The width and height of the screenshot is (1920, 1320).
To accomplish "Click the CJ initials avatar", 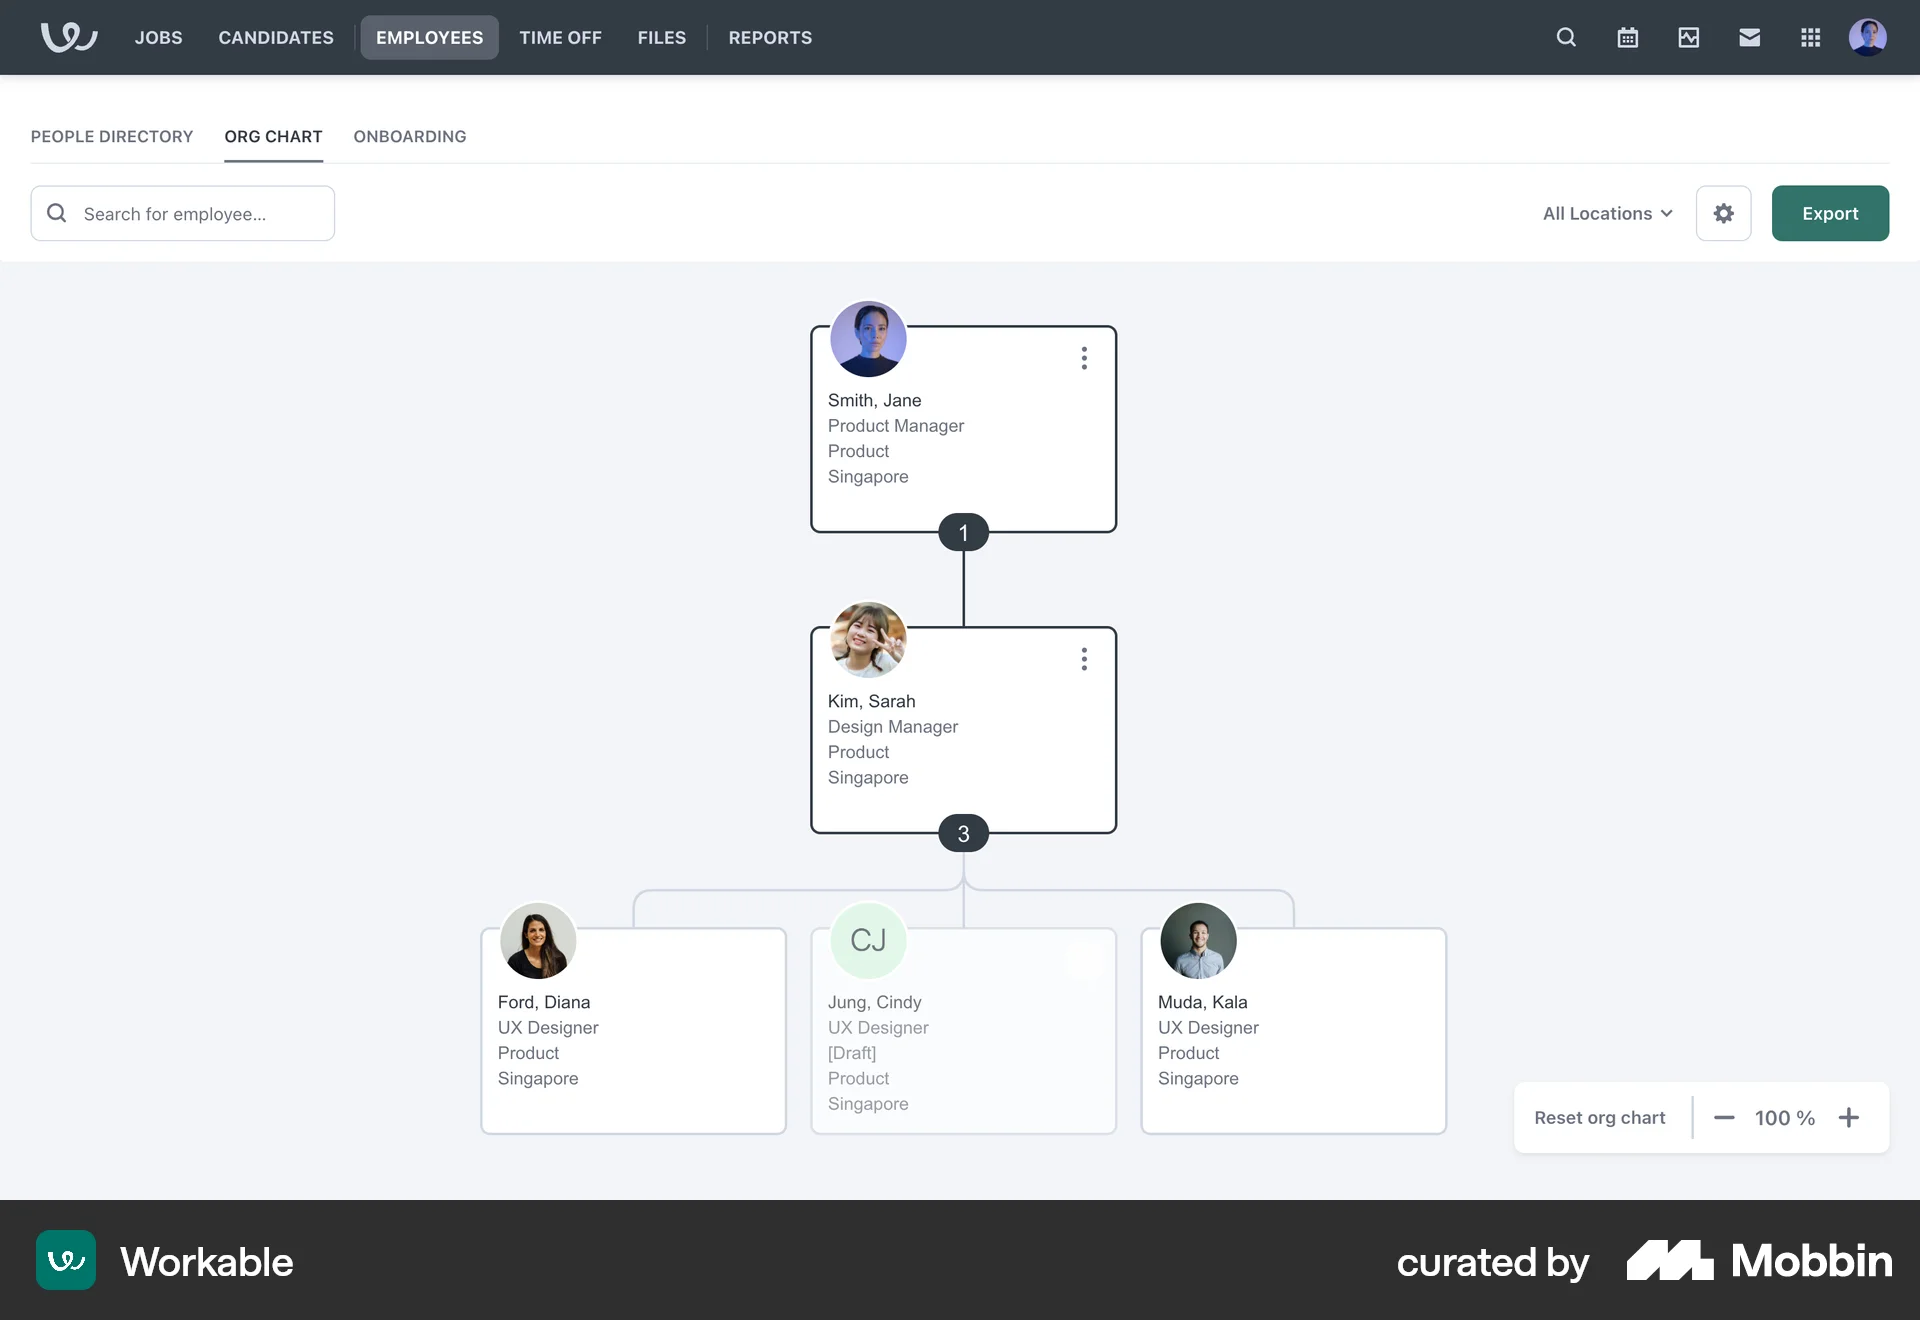I will [868, 941].
